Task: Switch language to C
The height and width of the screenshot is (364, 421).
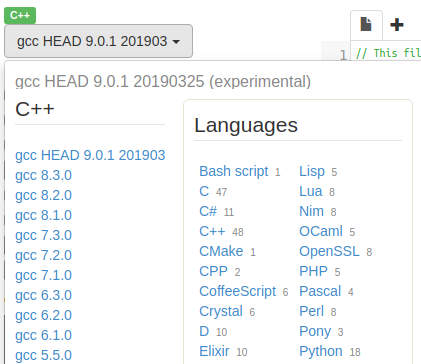Action: (x=204, y=191)
